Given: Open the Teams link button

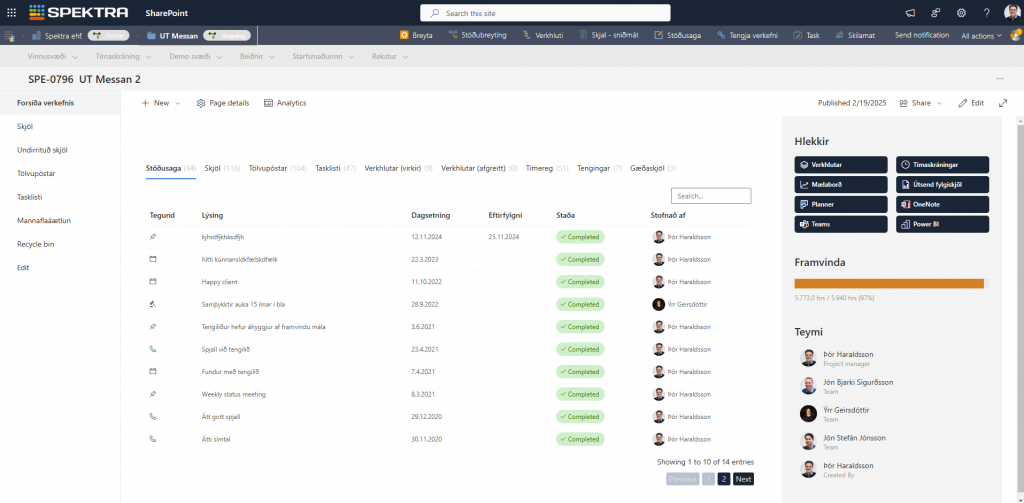Looking at the screenshot, I should click(x=840, y=224).
